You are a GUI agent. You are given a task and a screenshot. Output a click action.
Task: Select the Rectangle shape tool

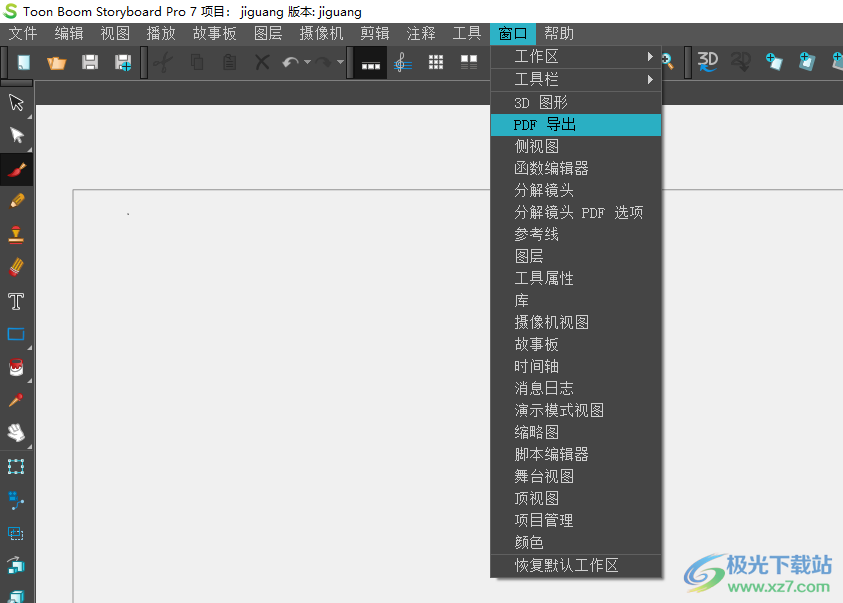tap(16, 334)
